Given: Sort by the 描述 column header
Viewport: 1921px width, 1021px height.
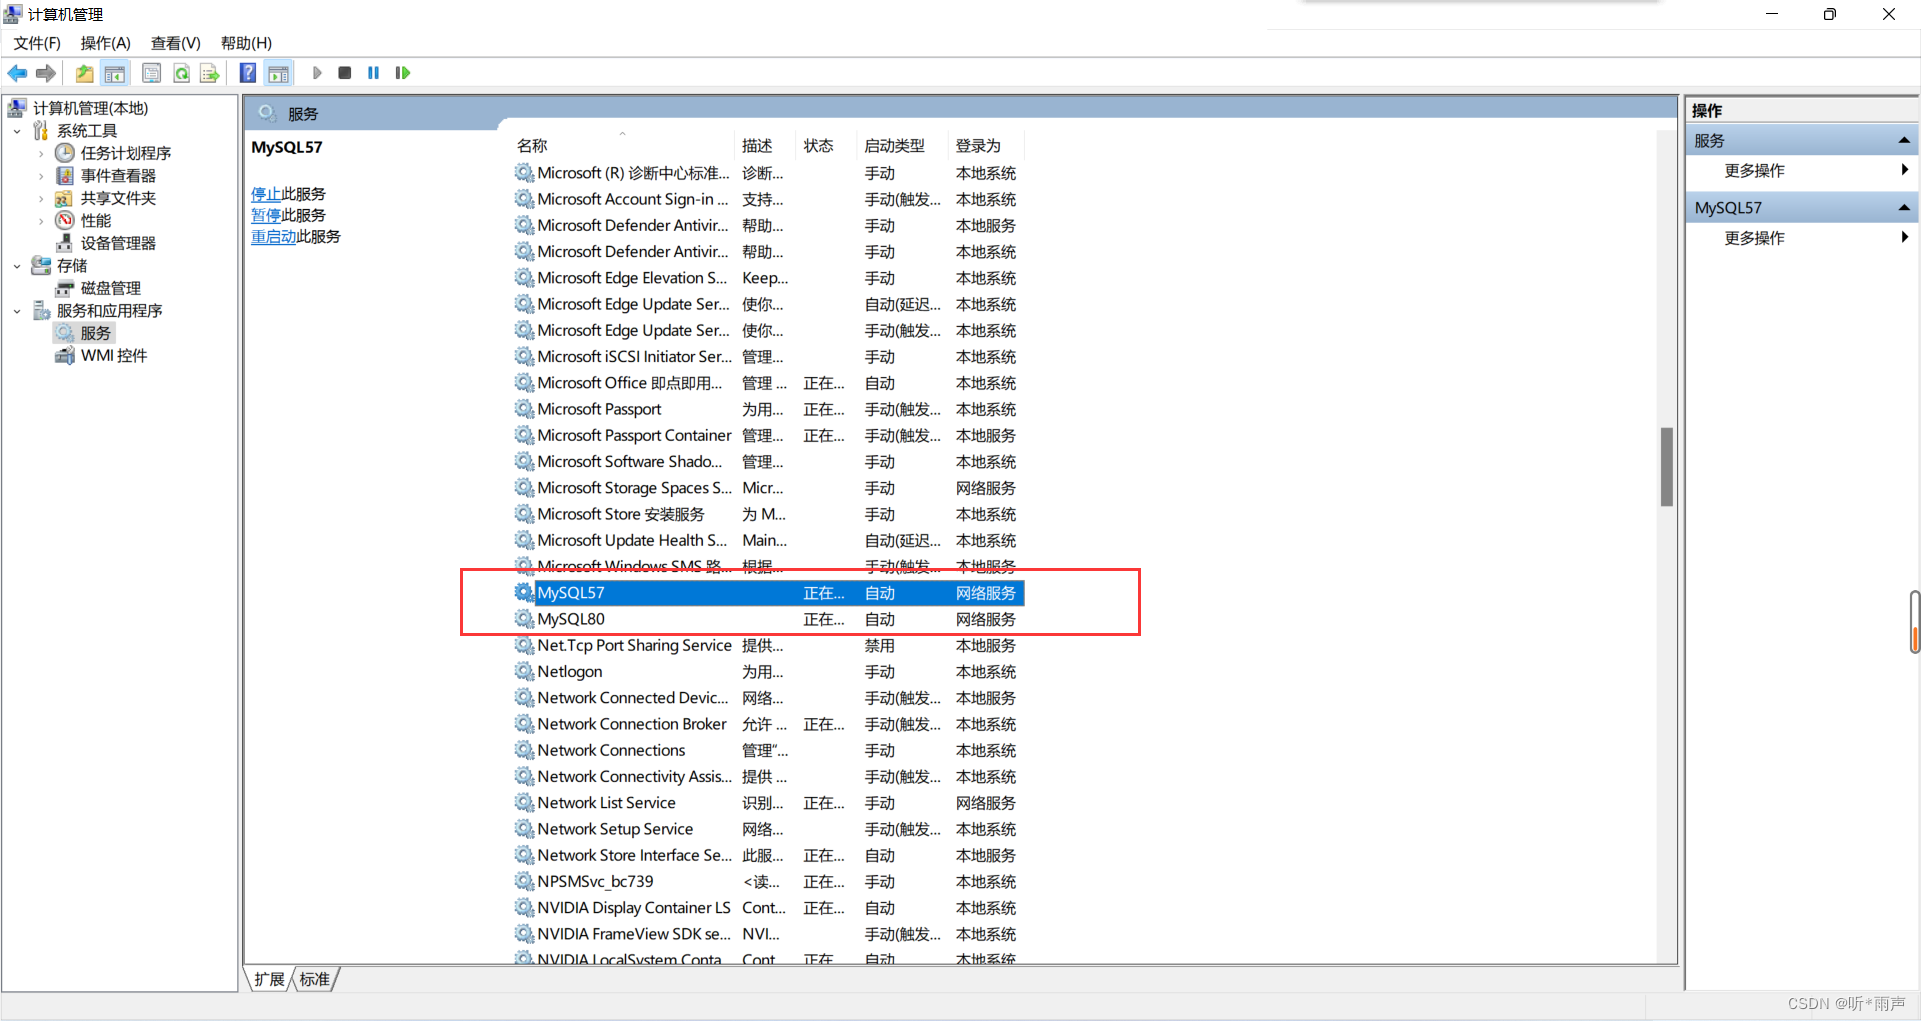Looking at the screenshot, I should 765,146.
